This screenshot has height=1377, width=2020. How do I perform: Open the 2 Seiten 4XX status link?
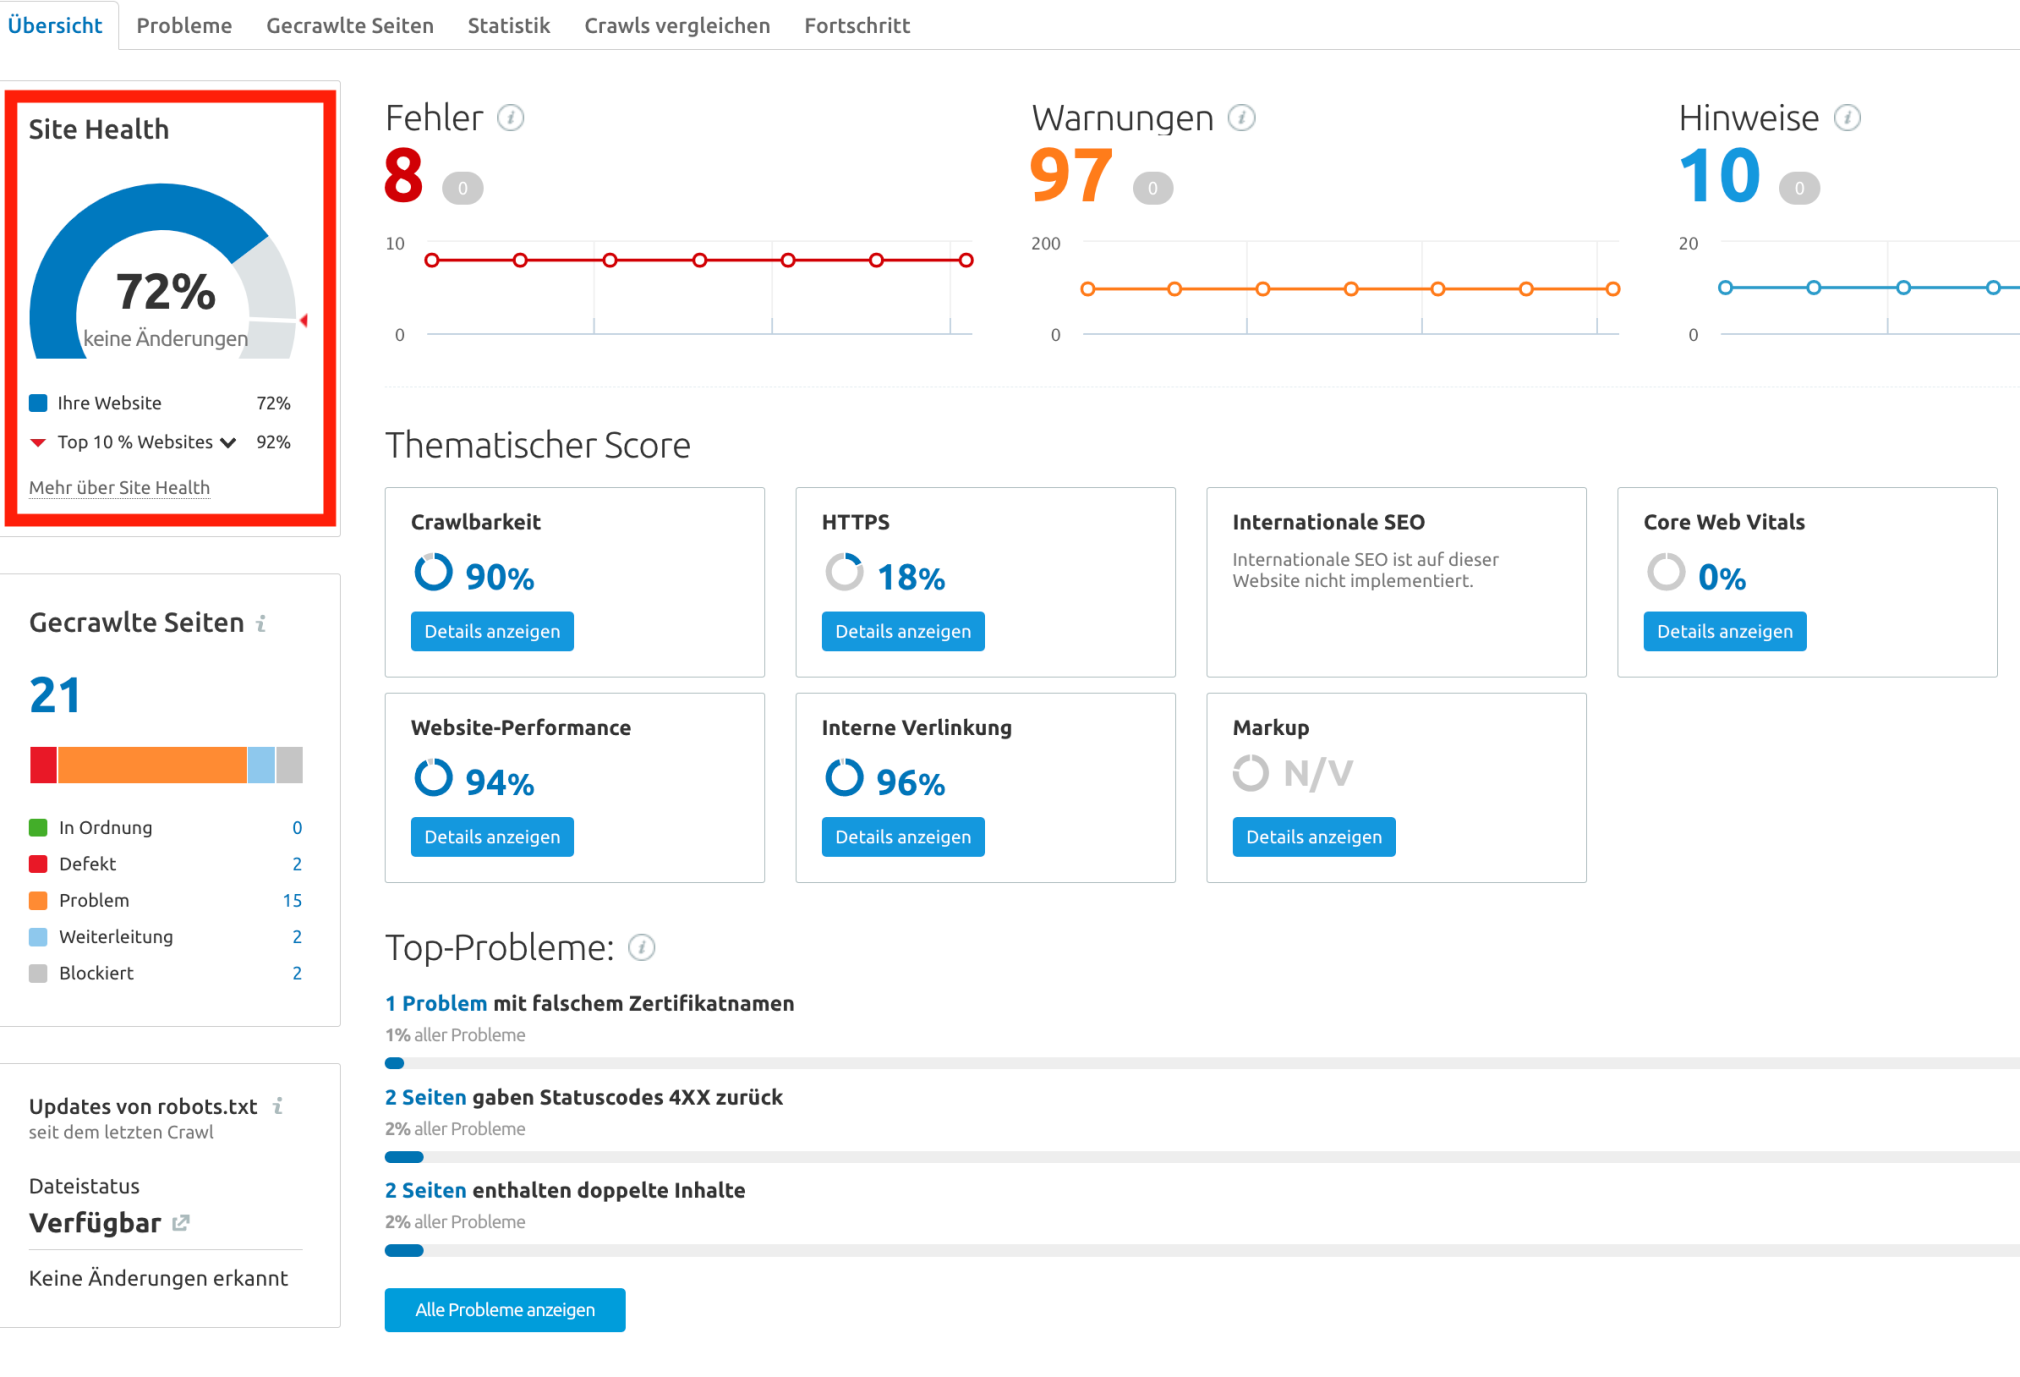click(426, 1097)
